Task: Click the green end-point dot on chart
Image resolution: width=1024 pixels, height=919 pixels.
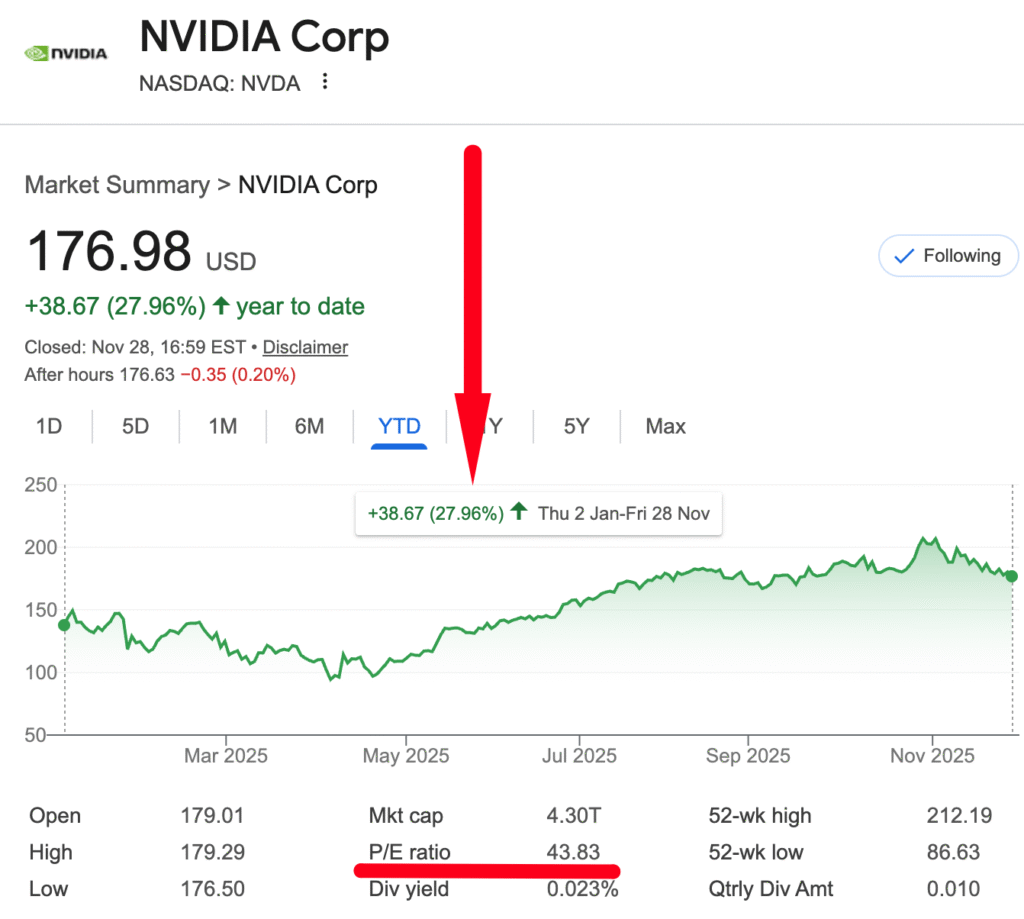Action: (x=1012, y=576)
